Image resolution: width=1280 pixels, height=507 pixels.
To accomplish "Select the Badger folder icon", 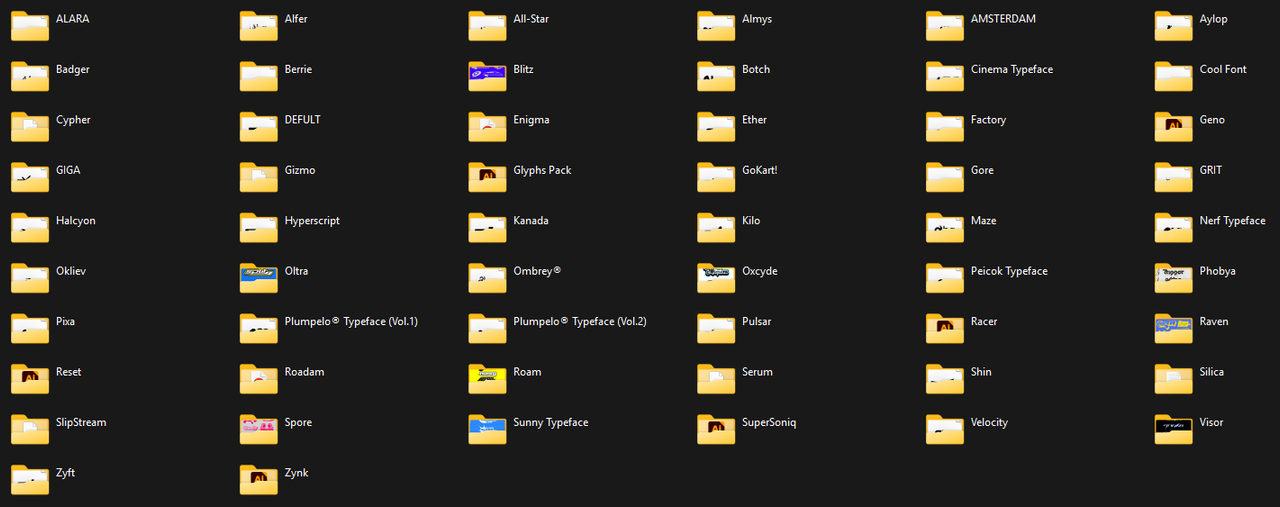I will coord(30,76).
